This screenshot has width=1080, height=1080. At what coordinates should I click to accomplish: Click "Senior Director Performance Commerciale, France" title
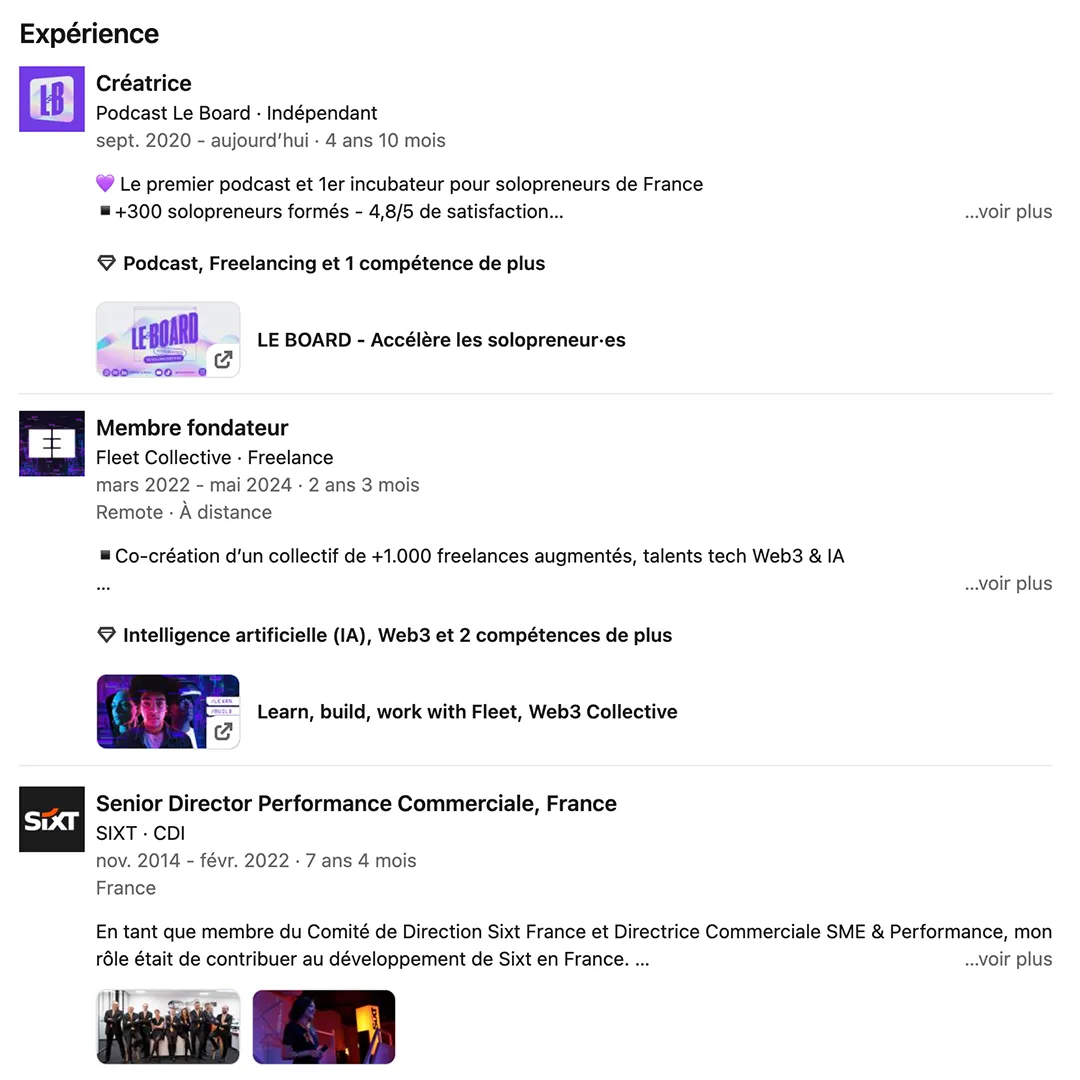tap(356, 803)
